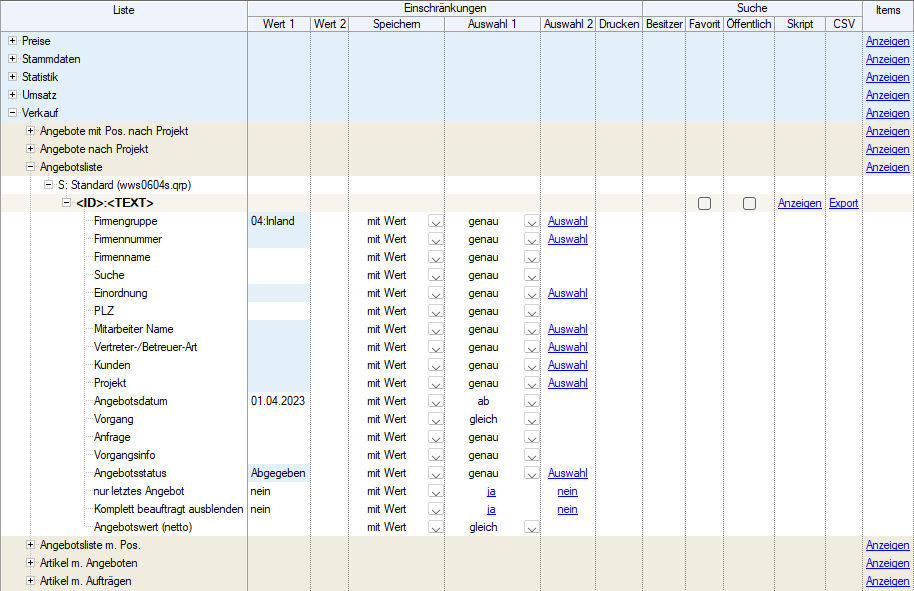The image size is (914, 591).
Task: Expand Angebote mit Pos. nach Projekt
Action: 30,131
